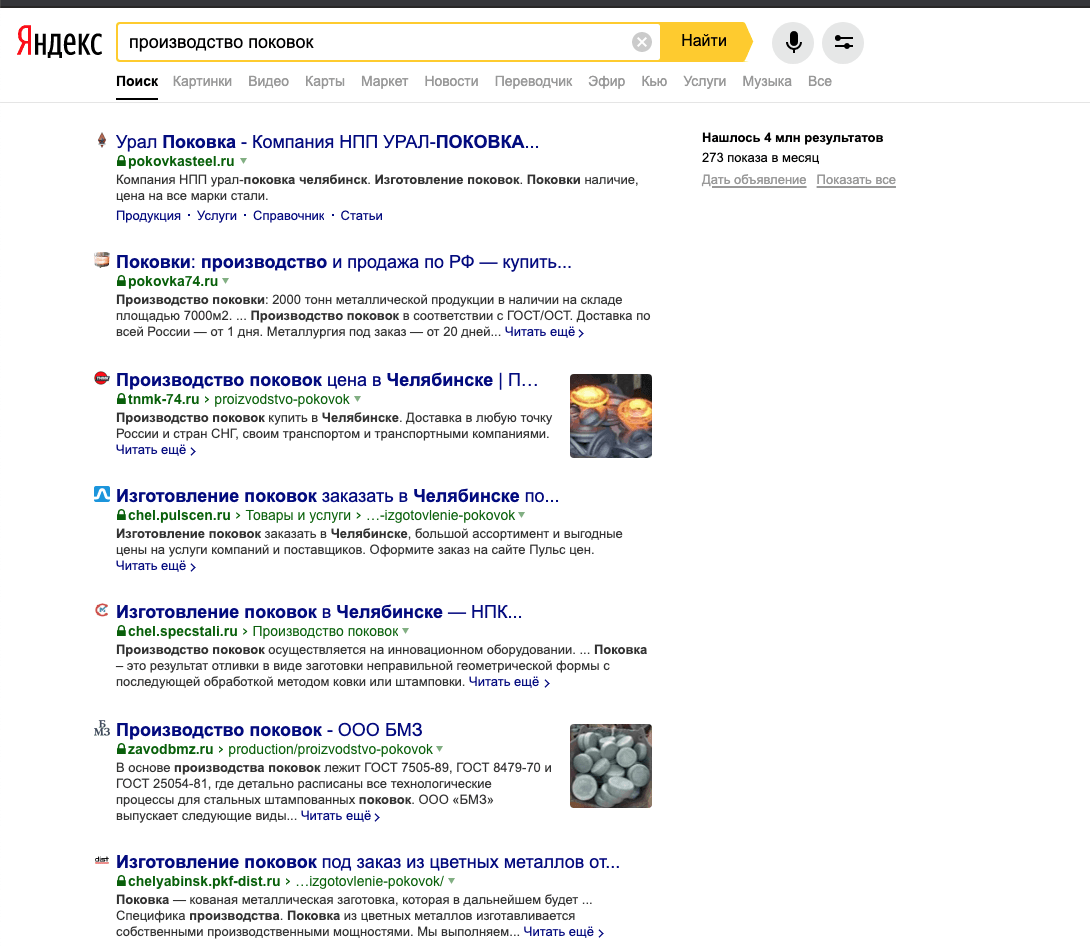The image size is (1090, 946).
Task: Click dist favicon of pkf-dist.ru result
Action: click(101, 860)
